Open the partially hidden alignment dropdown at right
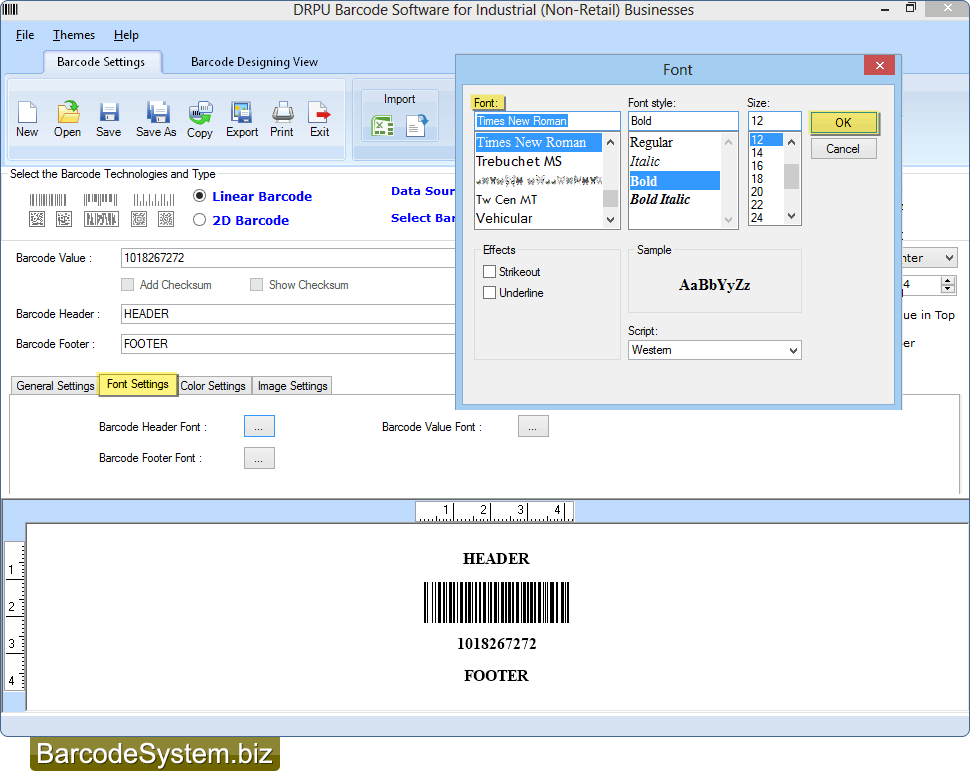Screen dimensions: 970x771 click(x=949, y=257)
